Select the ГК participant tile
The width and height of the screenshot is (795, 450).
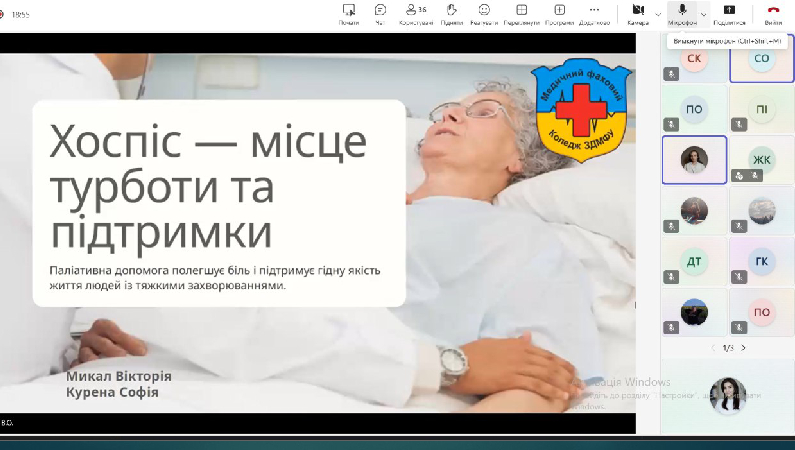762,261
